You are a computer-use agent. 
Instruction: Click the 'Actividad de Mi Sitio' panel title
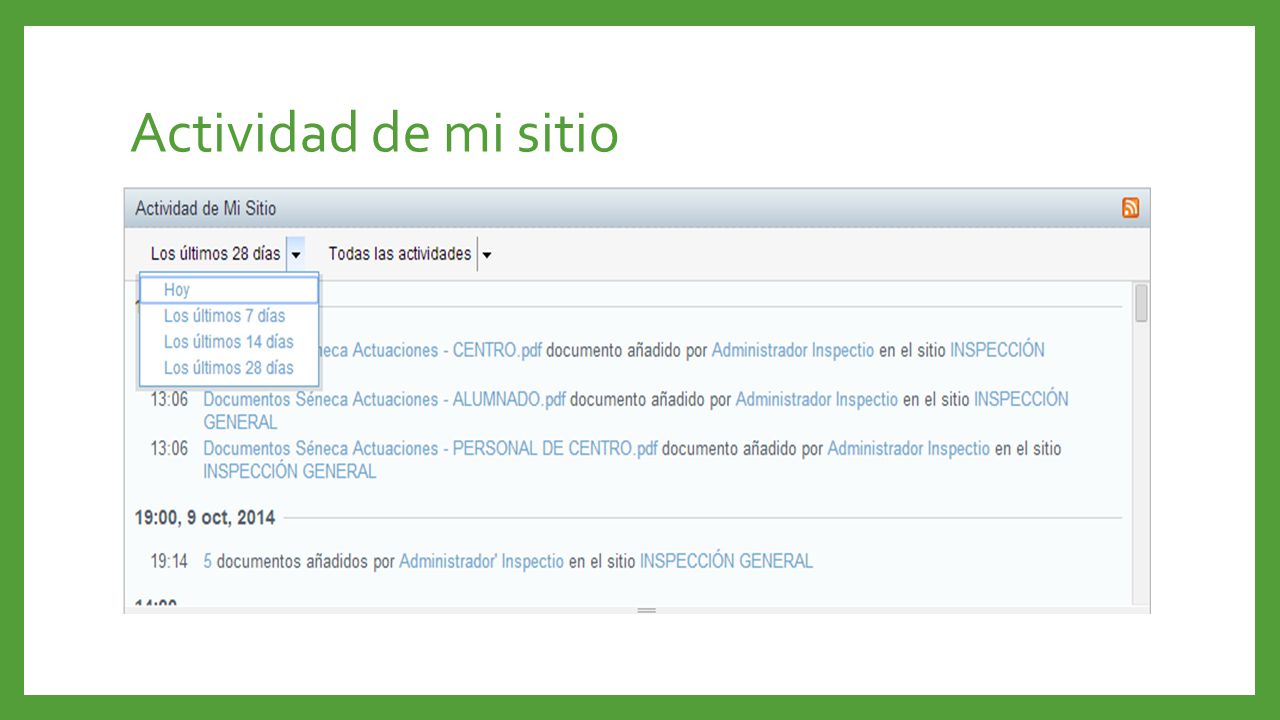click(205, 209)
